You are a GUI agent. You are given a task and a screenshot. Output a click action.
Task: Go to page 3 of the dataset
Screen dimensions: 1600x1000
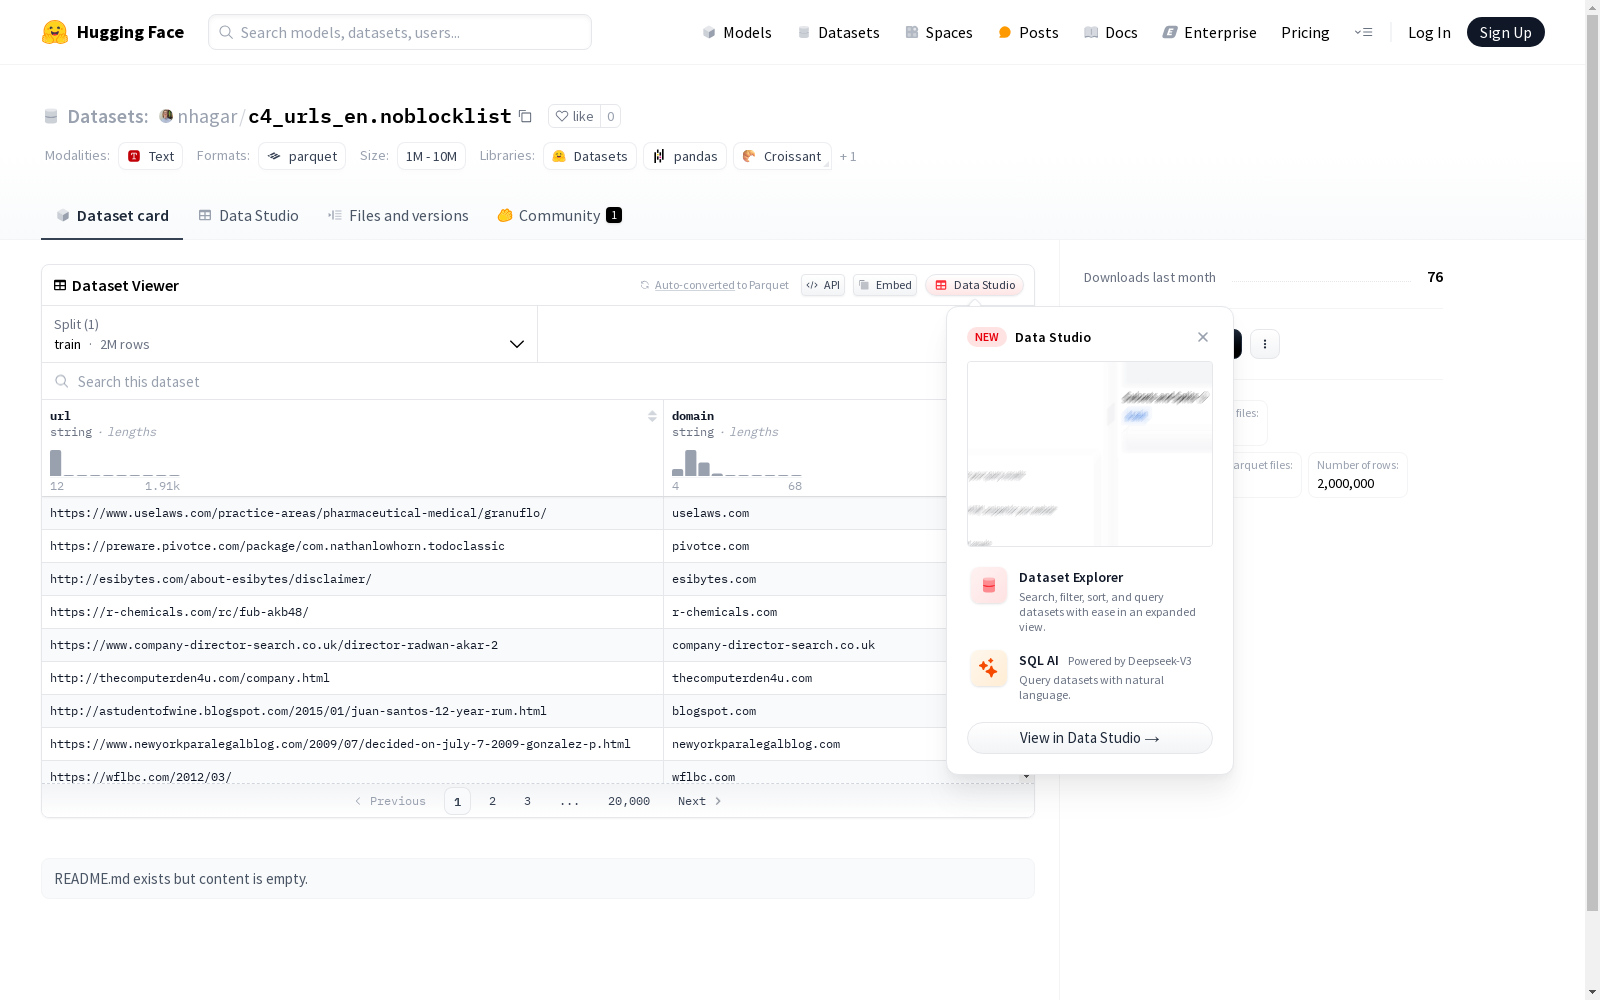(527, 801)
